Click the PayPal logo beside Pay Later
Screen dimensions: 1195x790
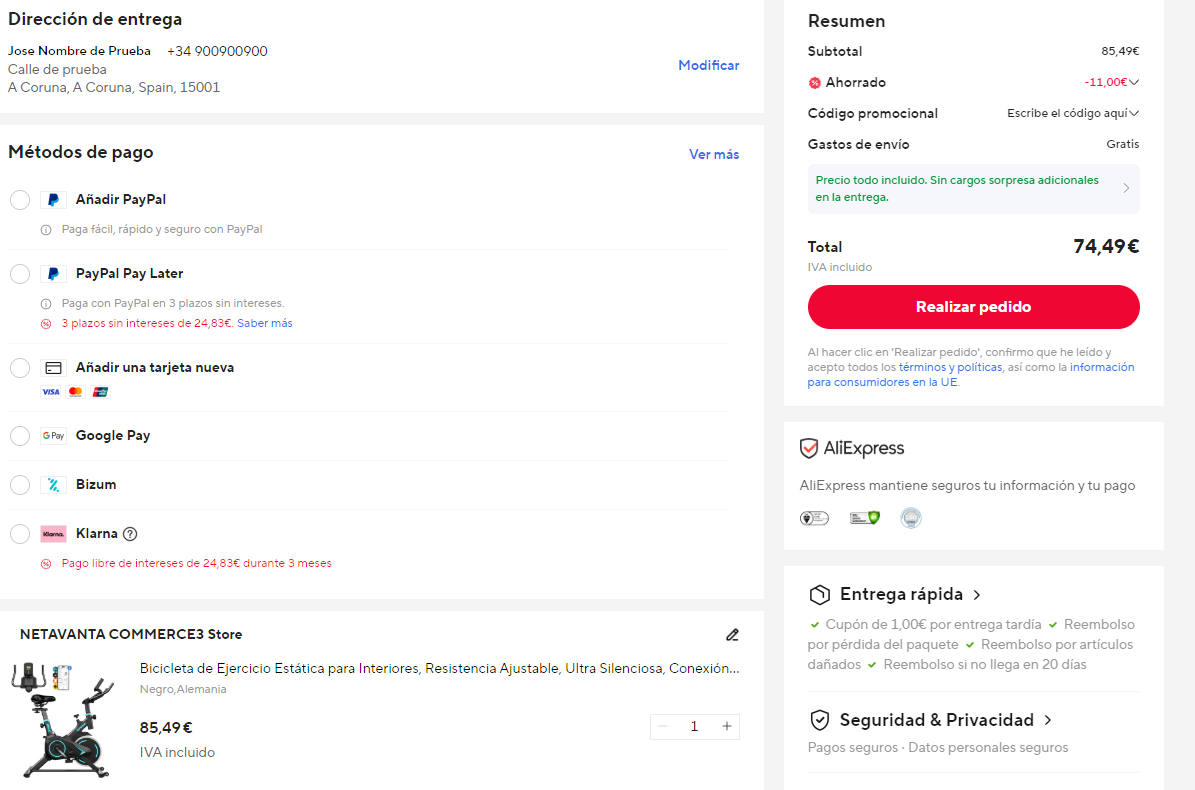tap(53, 273)
